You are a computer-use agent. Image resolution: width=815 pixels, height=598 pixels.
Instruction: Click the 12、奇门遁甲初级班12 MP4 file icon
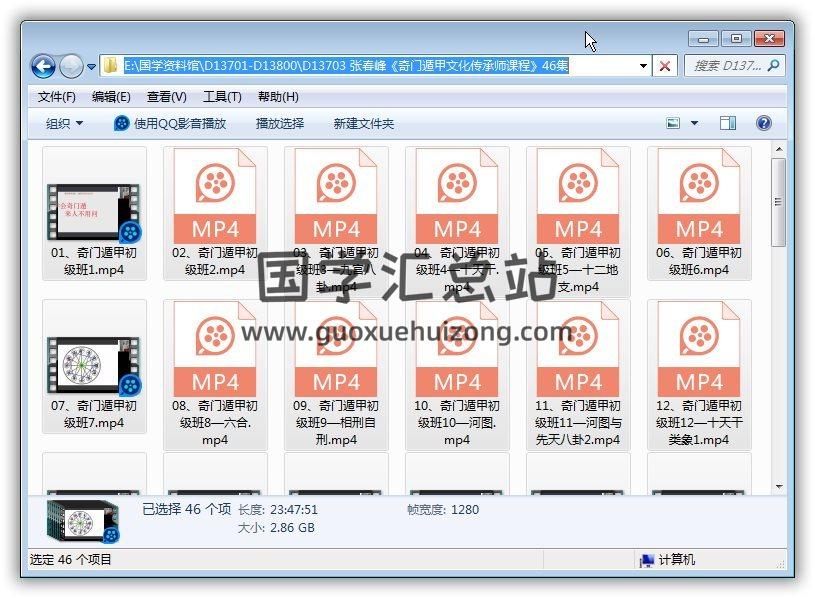click(698, 350)
